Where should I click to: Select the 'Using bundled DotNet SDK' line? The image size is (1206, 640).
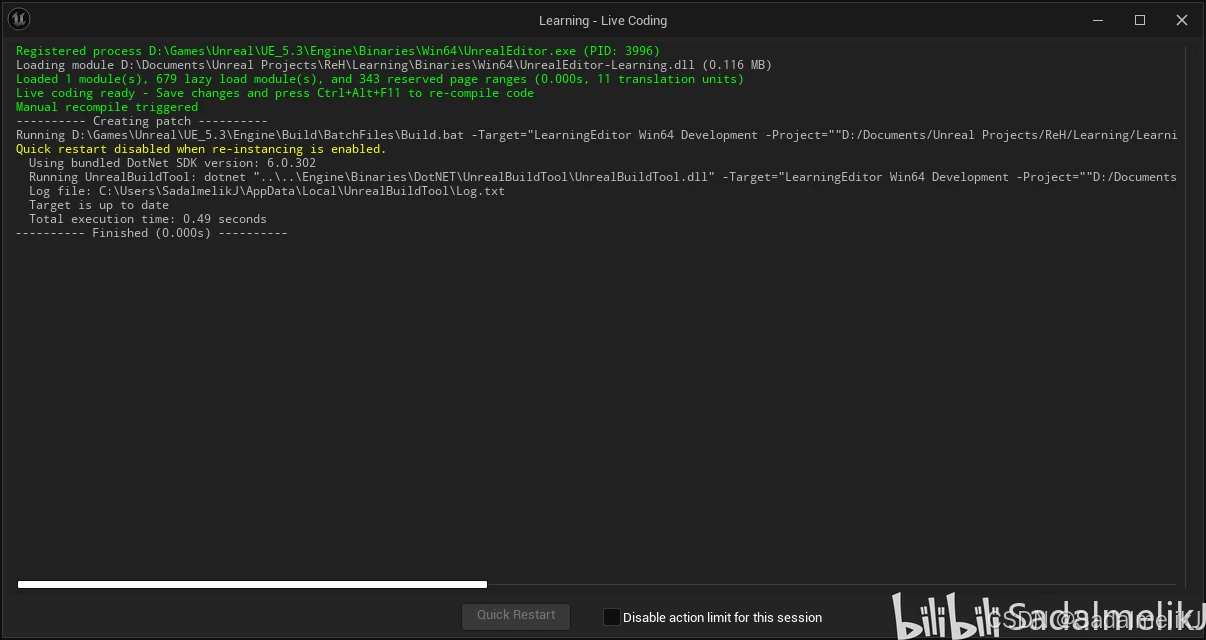point(172,163)
